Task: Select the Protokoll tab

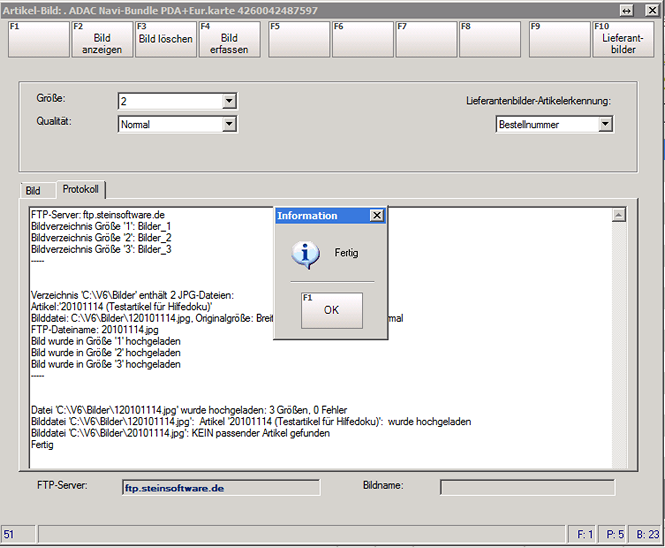Action: coord(81,188)
